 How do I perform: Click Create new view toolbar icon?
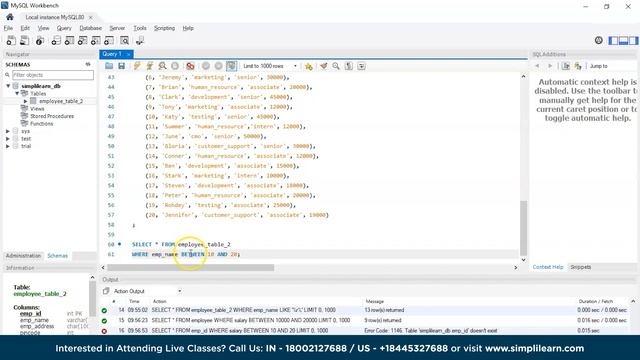(82, 40)
